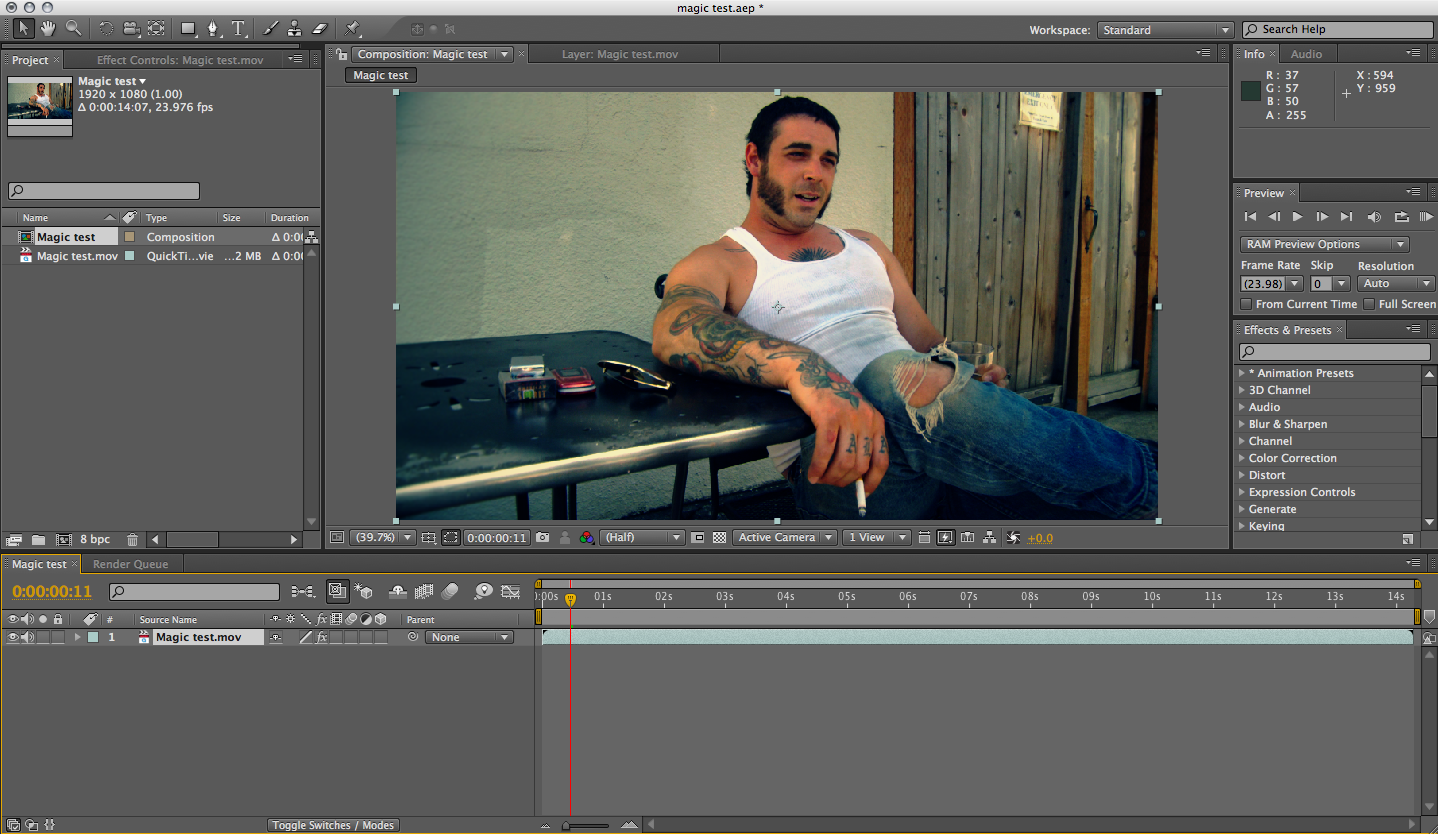This screenshot has width=1438, height=834.
Task: Enable the Full Screen checkbox
Action: point(1369,304)
